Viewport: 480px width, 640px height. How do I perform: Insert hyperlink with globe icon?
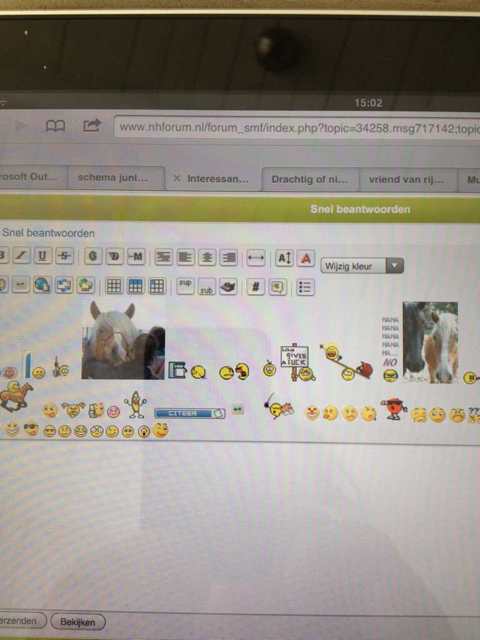click(42, 285)
